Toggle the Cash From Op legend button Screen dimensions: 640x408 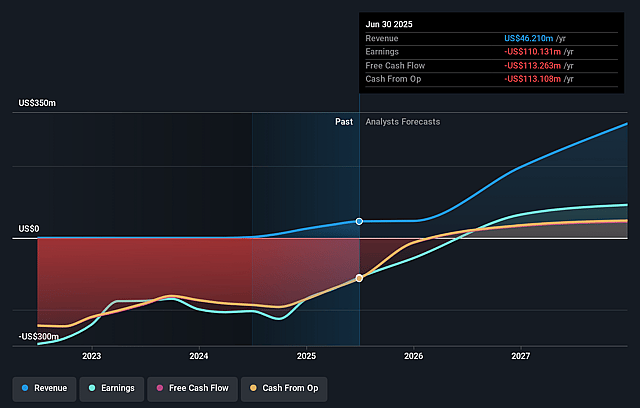tap(284, 388)
